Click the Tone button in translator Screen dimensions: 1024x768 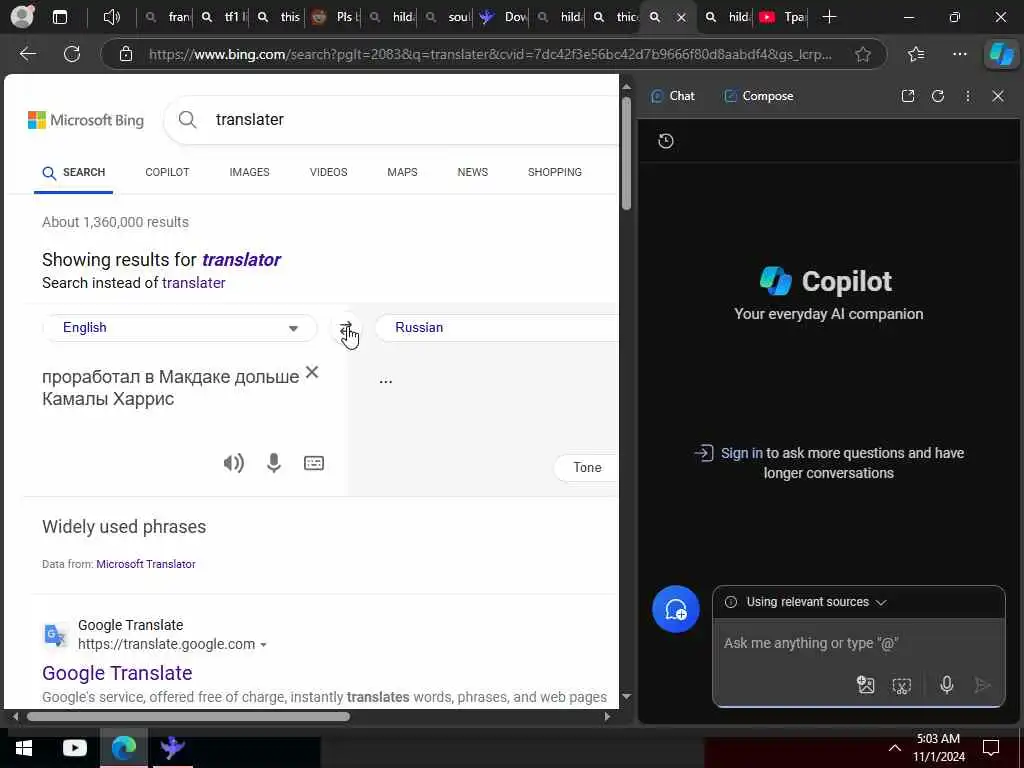coord(586,468)
